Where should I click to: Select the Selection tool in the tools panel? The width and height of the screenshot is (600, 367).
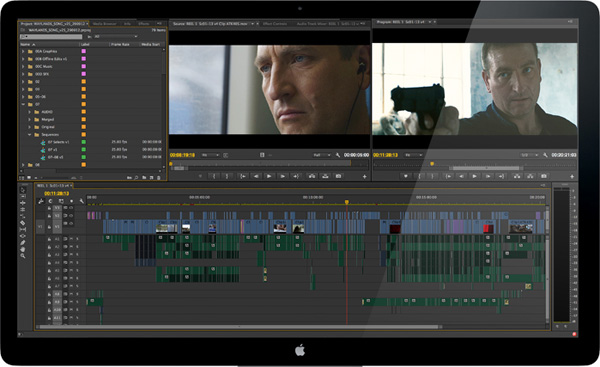pos(23,190)
